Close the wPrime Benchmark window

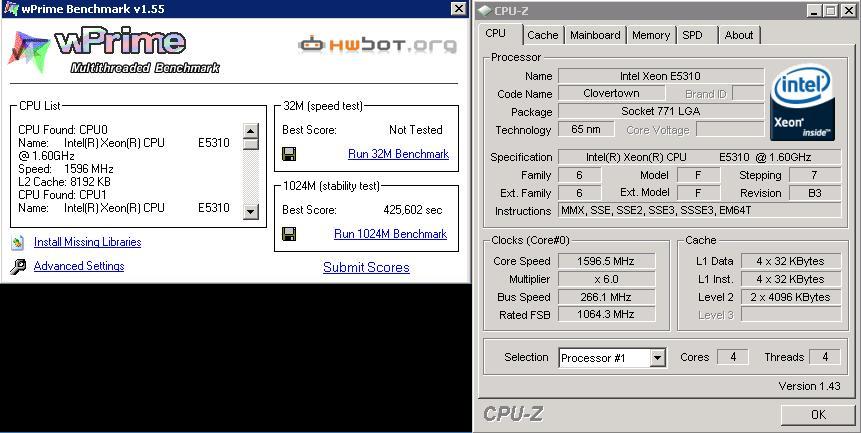(x=459, y=8)
